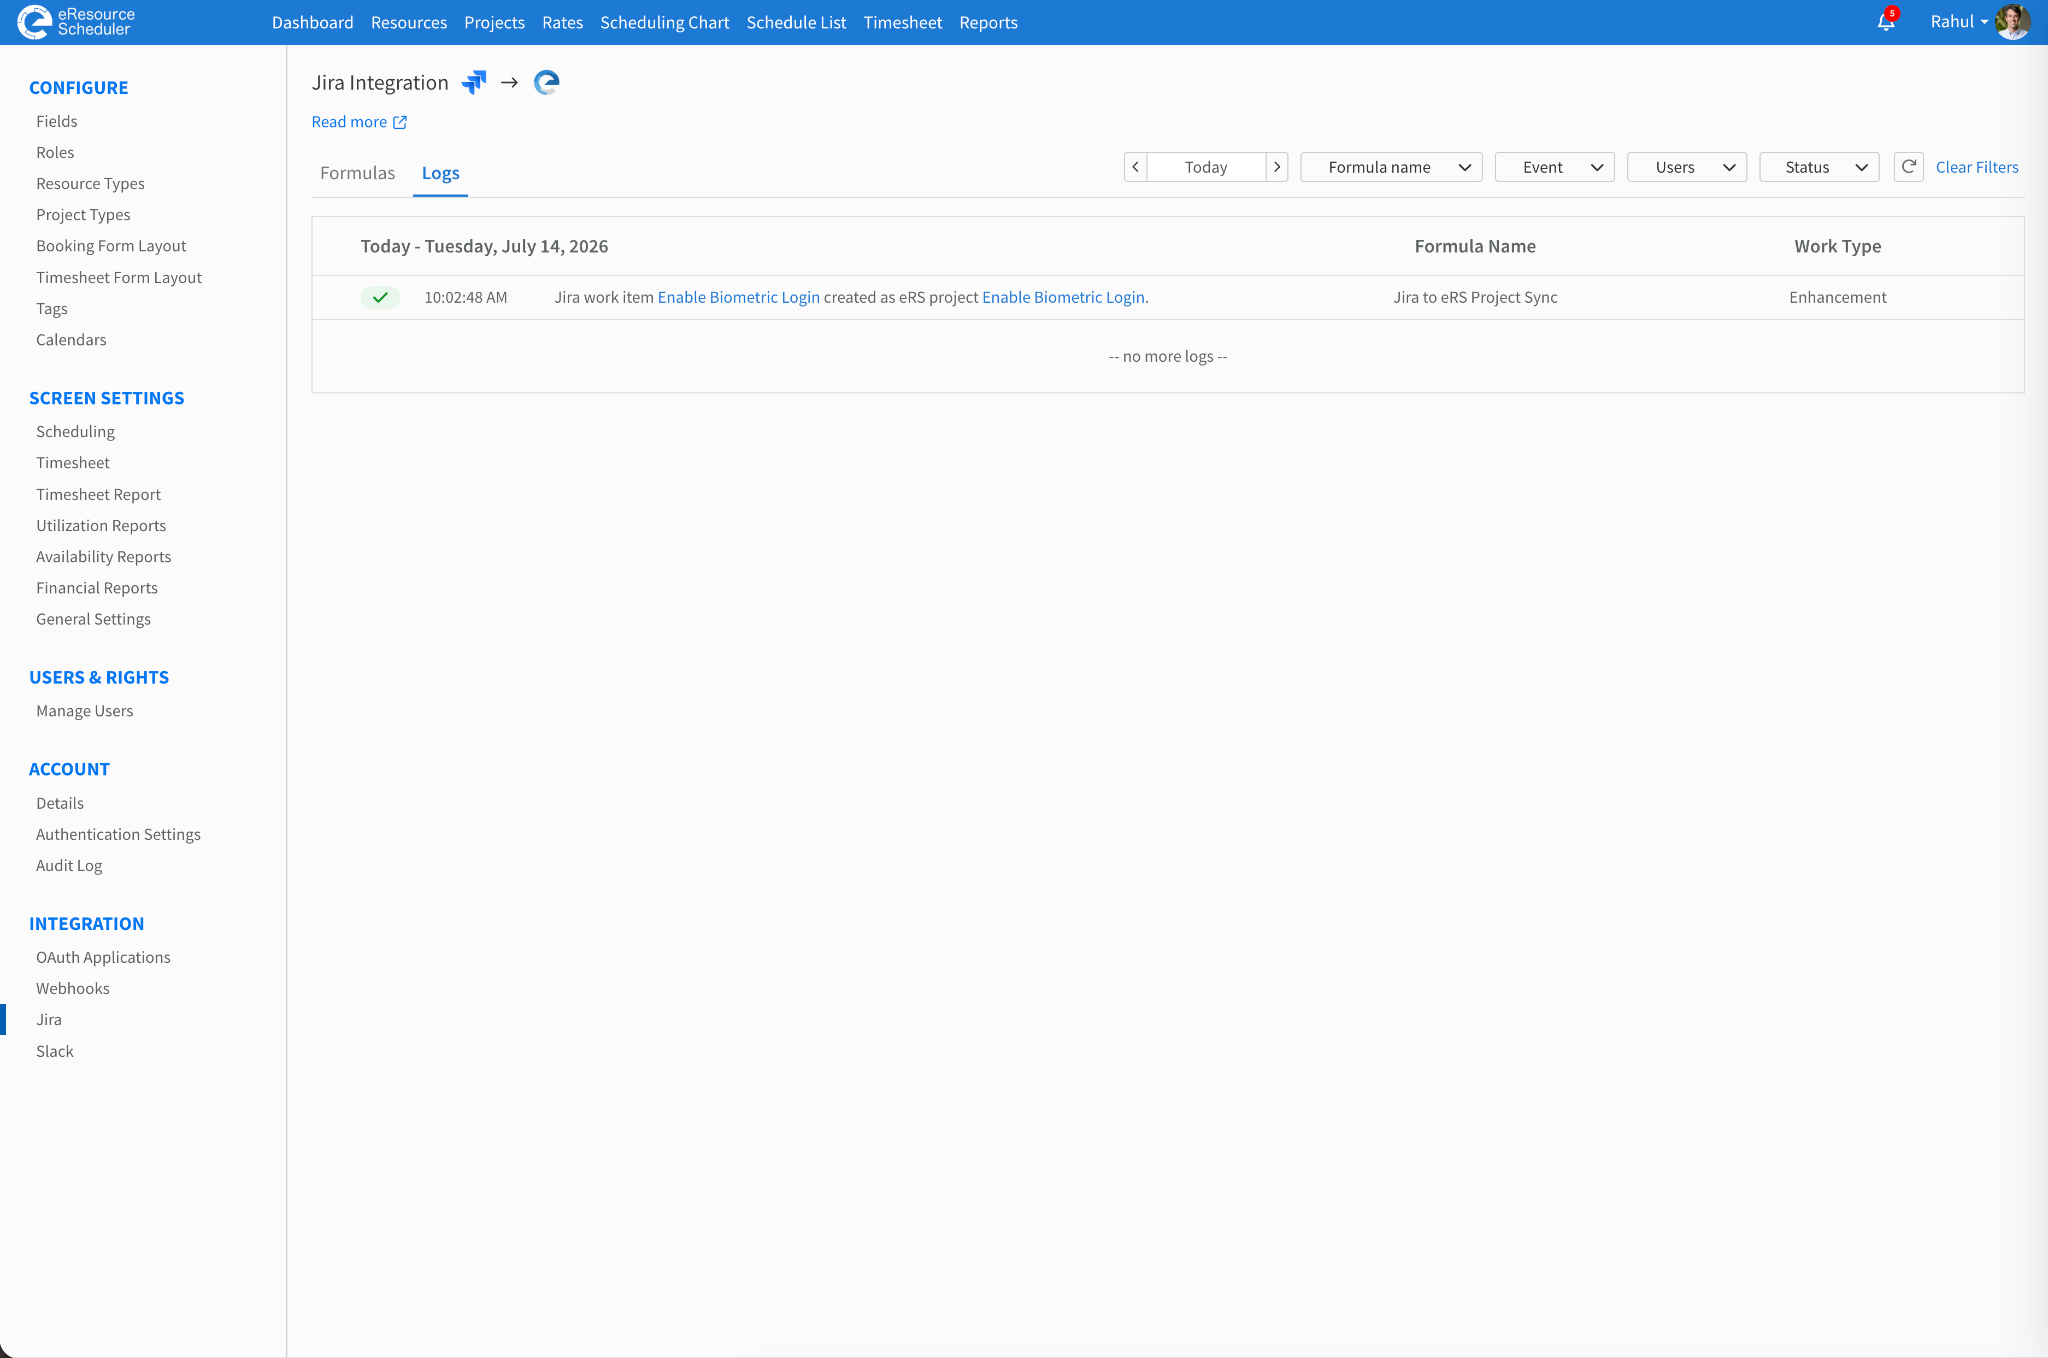Open the notifications bell
Viewport: 2048px width, 1358px height.
pyautogui.click(x=1886, y=21)
